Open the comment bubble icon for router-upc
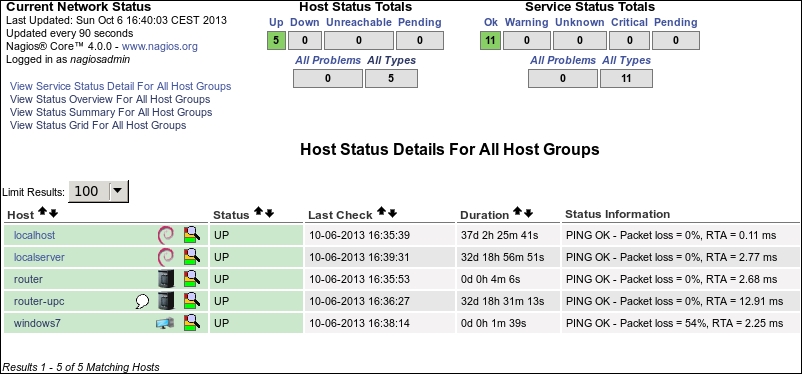The width and height of the screenshot is (802, 374). [142, 302]
